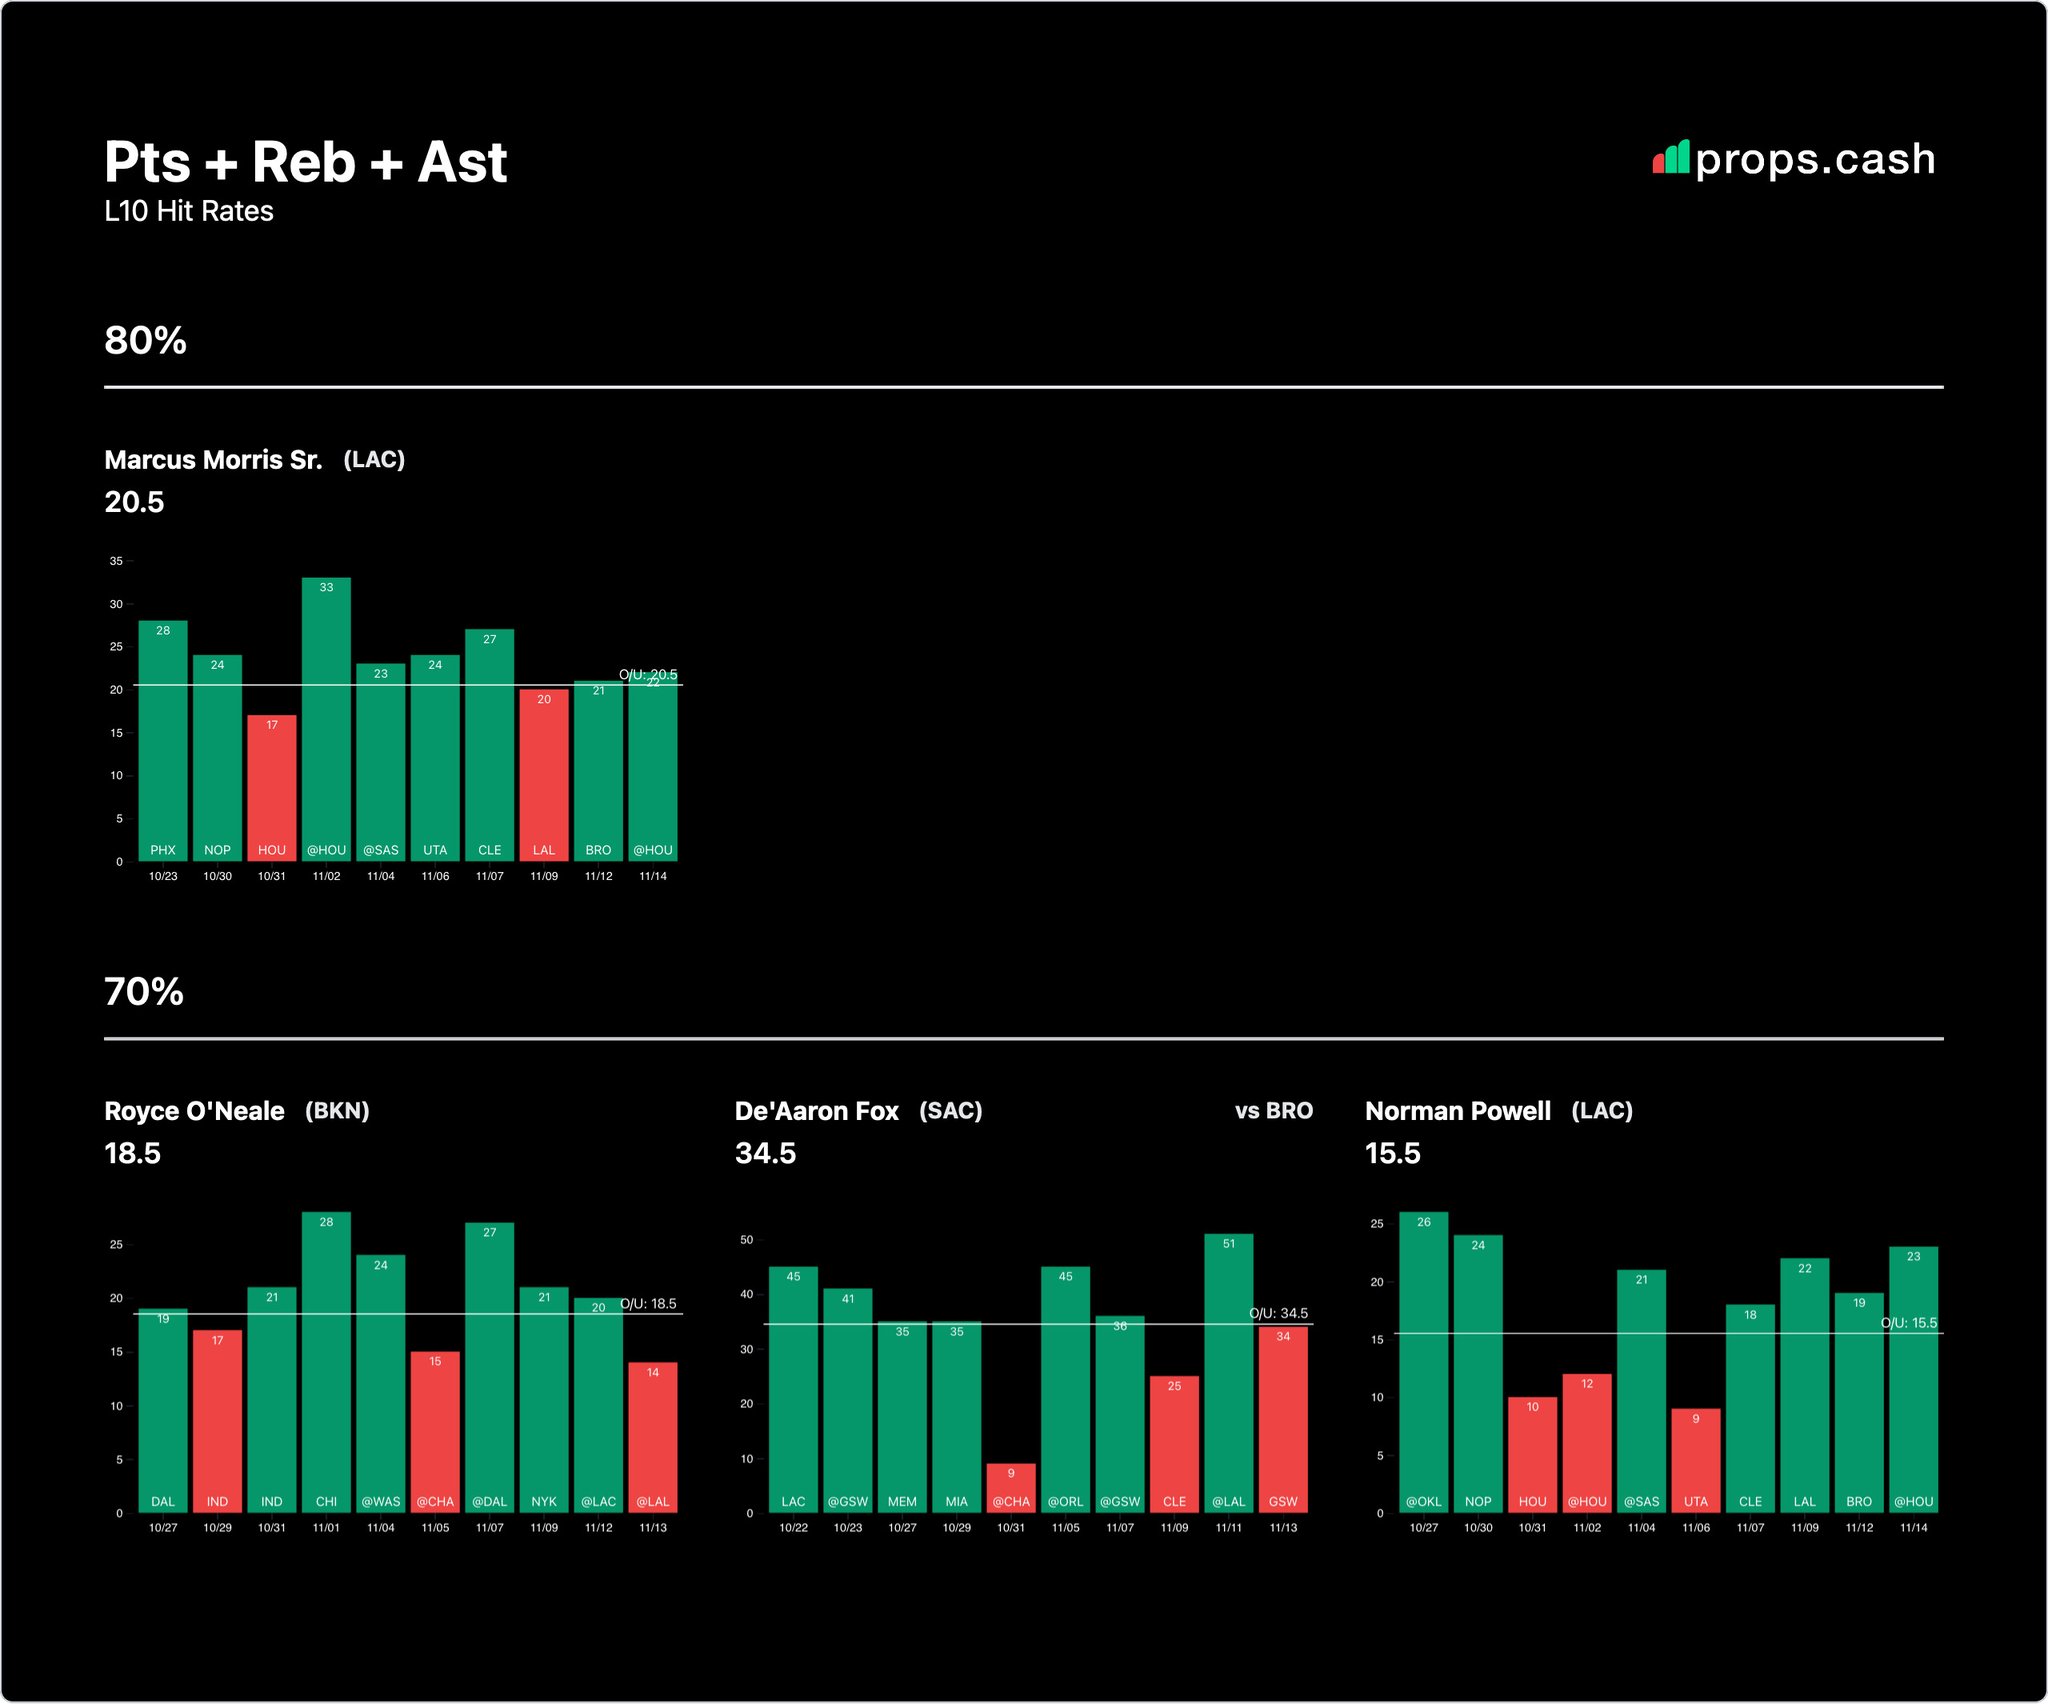Click the props.cash logo icon
Image resolution: width=2048 pixels, height=1704 pixels.
1670,158
